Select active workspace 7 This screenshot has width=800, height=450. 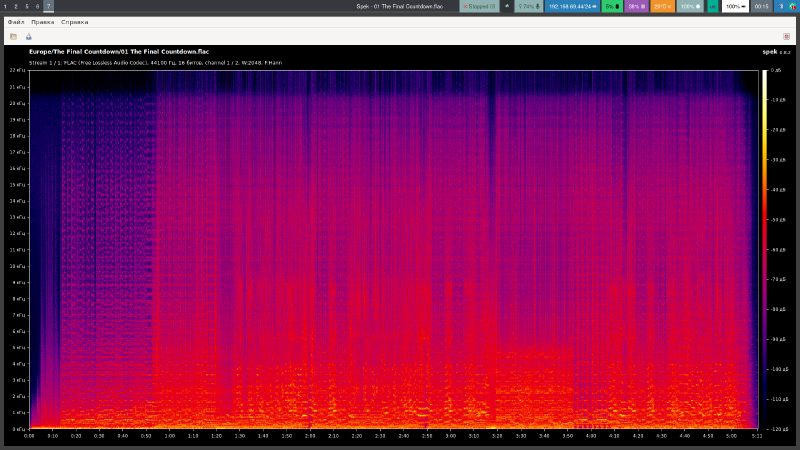48,6
